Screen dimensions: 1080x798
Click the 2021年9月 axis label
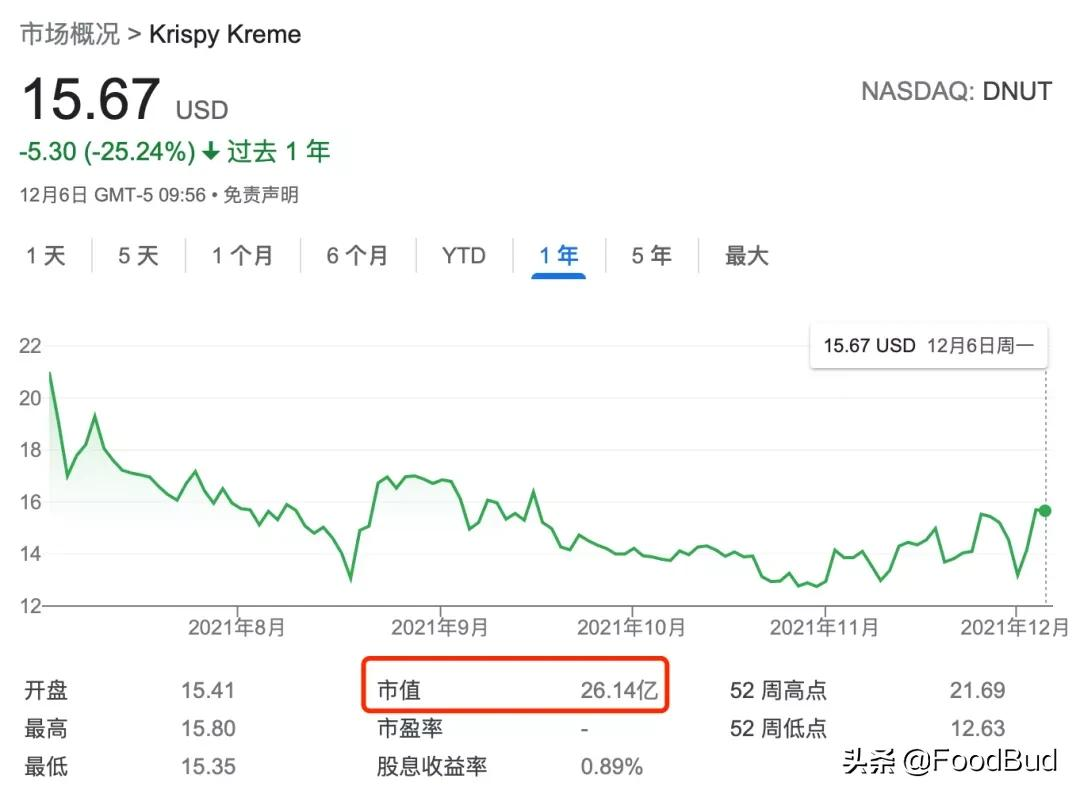pos(439,627)
